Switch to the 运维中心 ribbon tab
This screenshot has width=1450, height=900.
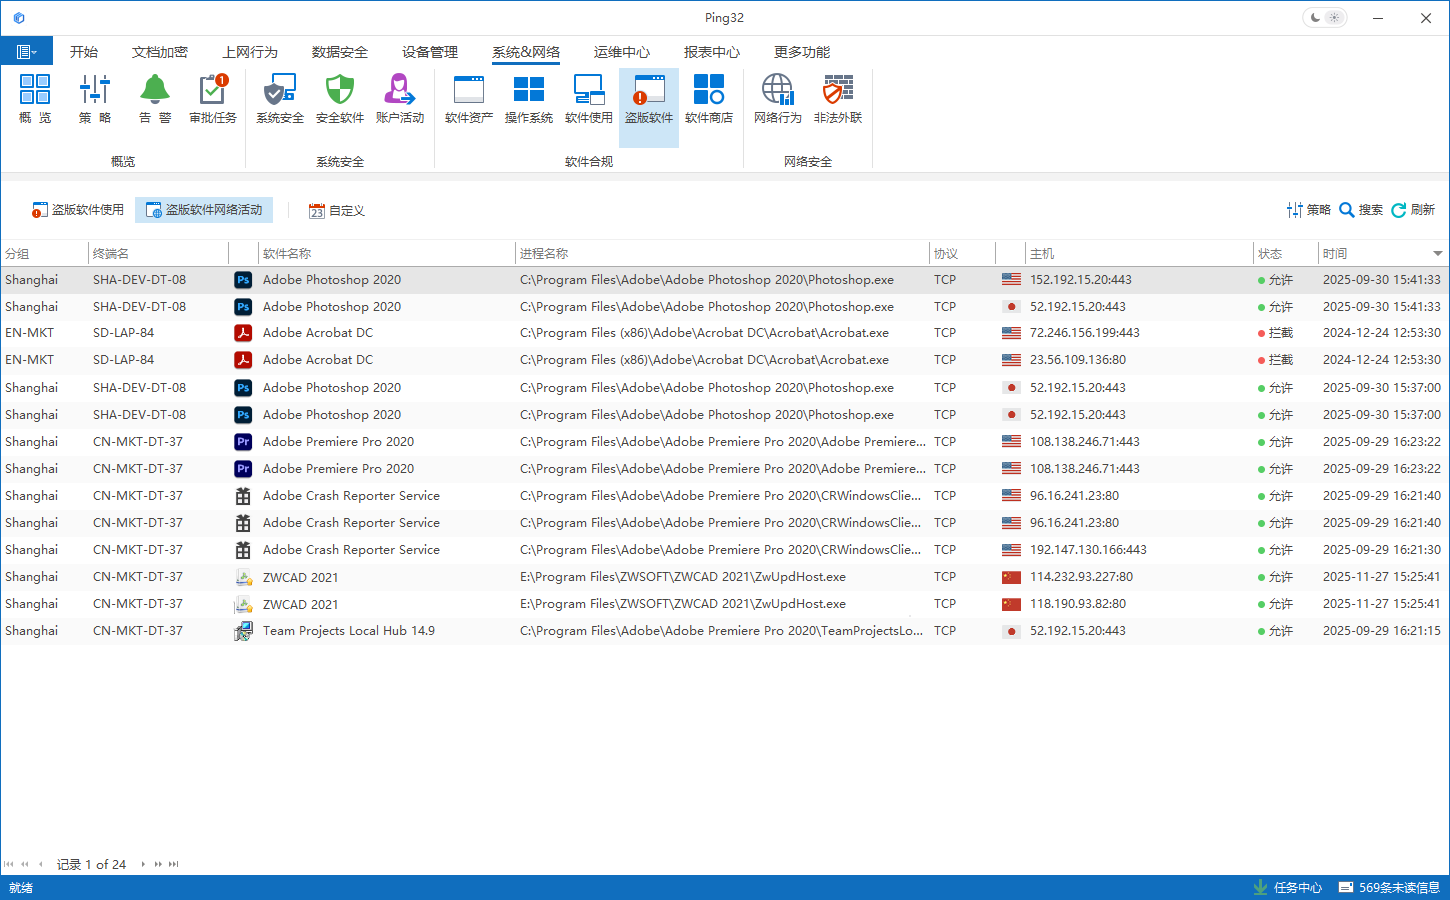[x=621, y=52]
